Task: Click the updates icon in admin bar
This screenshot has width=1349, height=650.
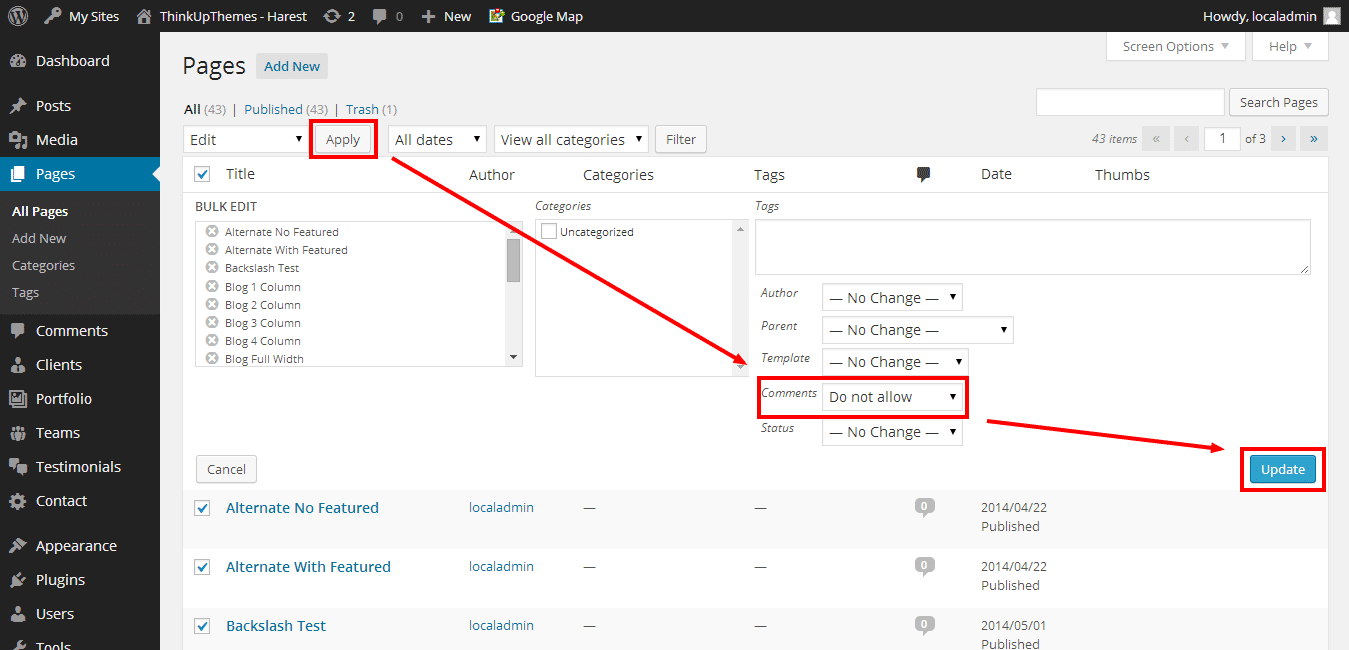Action: tap(331, 16)
